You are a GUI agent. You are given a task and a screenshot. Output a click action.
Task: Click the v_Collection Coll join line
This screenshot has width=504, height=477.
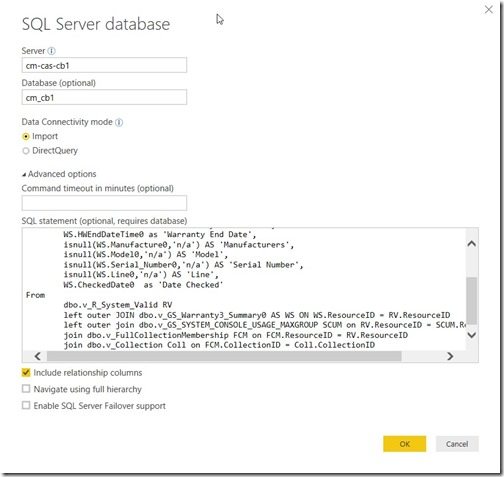tap(219, 345)
